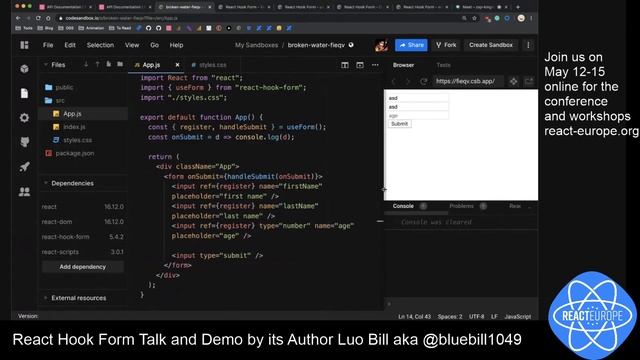
Task: Open the GitHub sidebar icon
Action: [x=24, y=142]
